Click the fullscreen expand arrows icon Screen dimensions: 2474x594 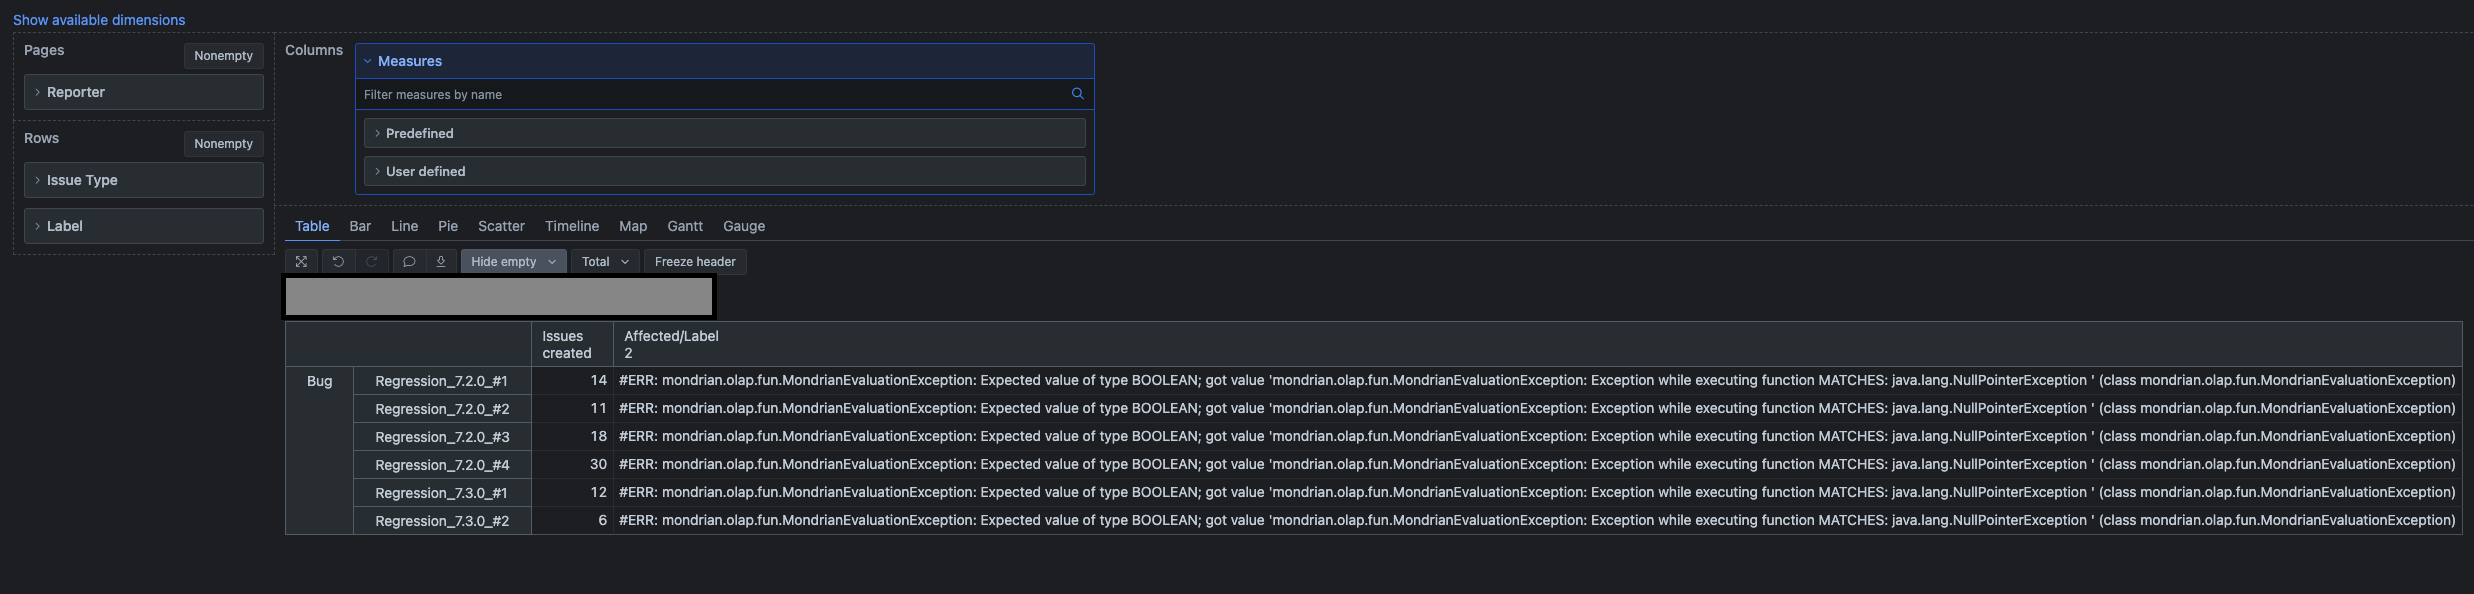(301, 262)
